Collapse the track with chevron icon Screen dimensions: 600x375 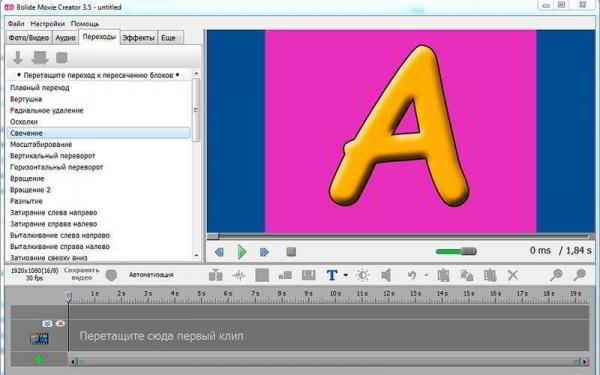pos(47,324)
